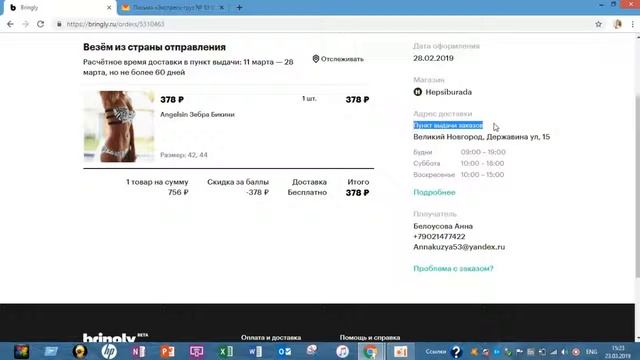Click the Итого total 378 ₽
The height and width of the screenshot is (360, 640).
357,193
